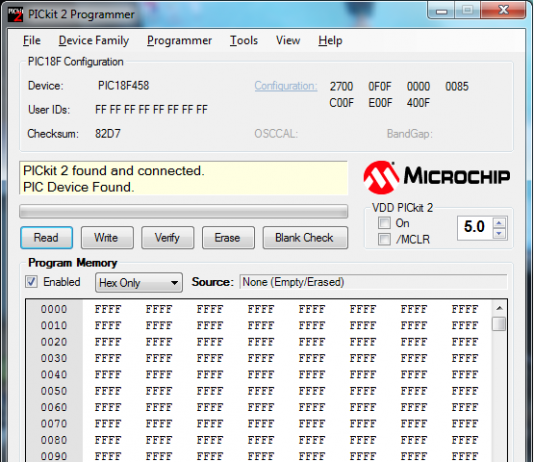Click the Erase button
Screen dimensions: 534x462
(x=228, y=238)
